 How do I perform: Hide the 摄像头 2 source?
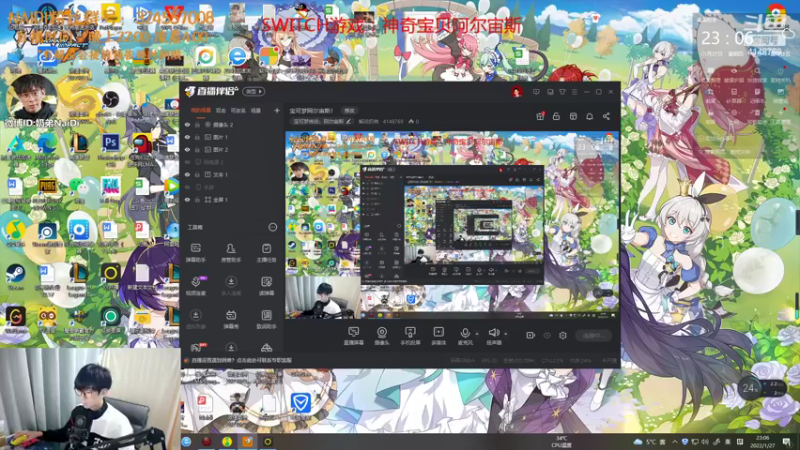coord(187,124)
